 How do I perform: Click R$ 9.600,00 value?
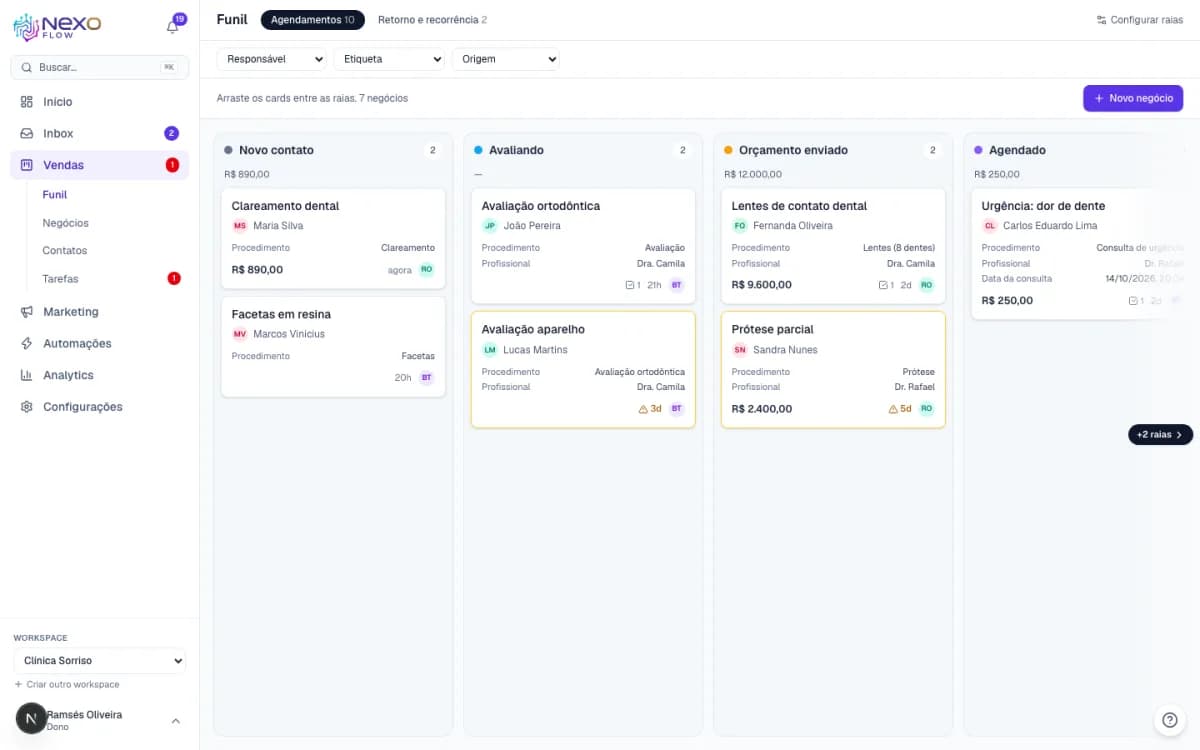coord(762,285)
